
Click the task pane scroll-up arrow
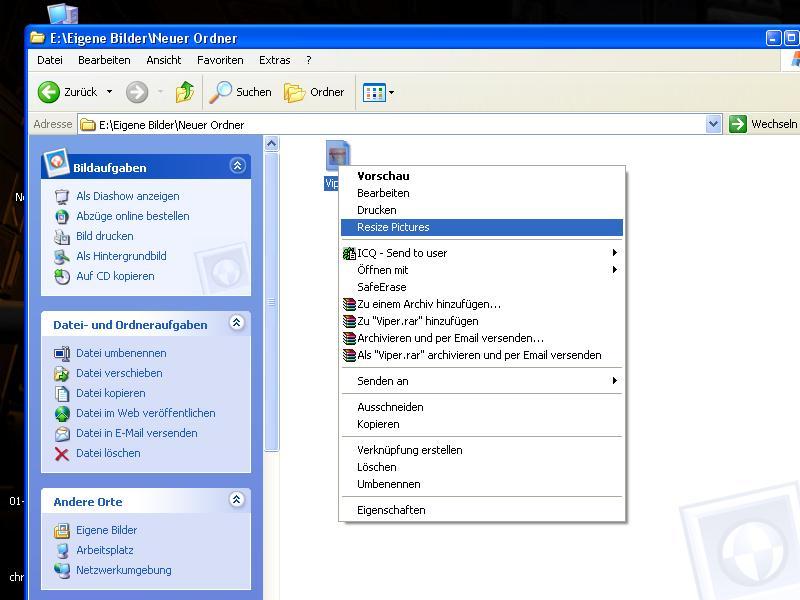(x=271, y=144)
